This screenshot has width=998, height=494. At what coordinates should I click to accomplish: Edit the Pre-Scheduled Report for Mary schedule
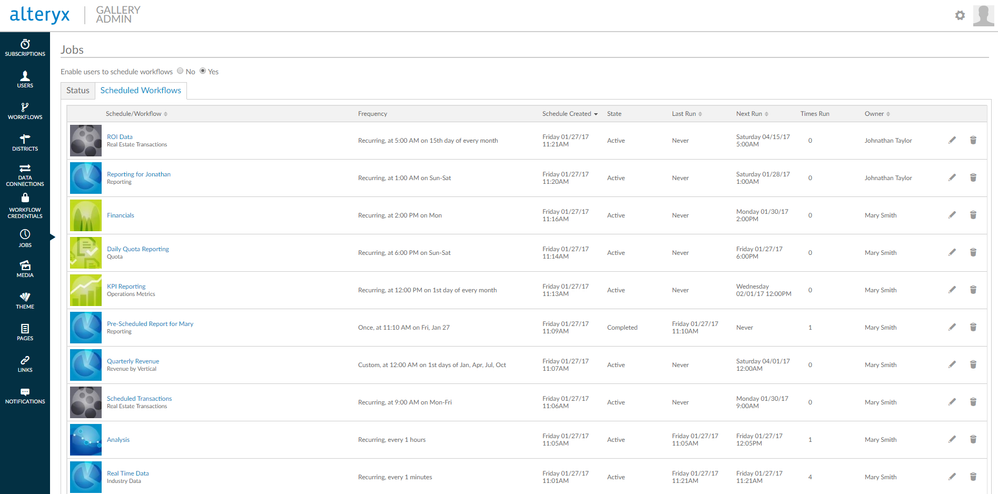tap(952, 327)
